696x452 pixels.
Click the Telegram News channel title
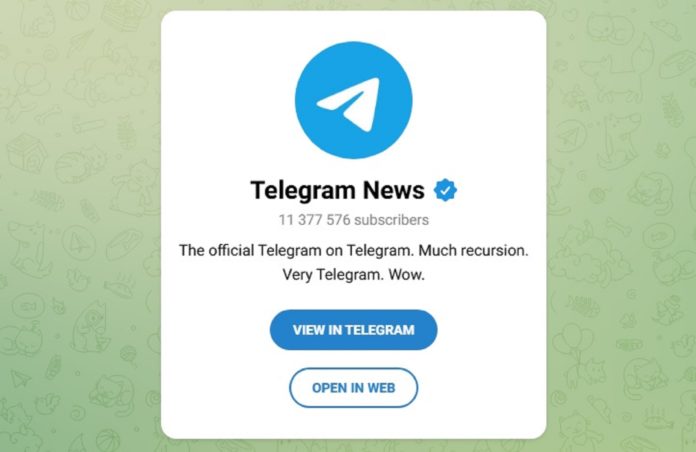(337, 190)
